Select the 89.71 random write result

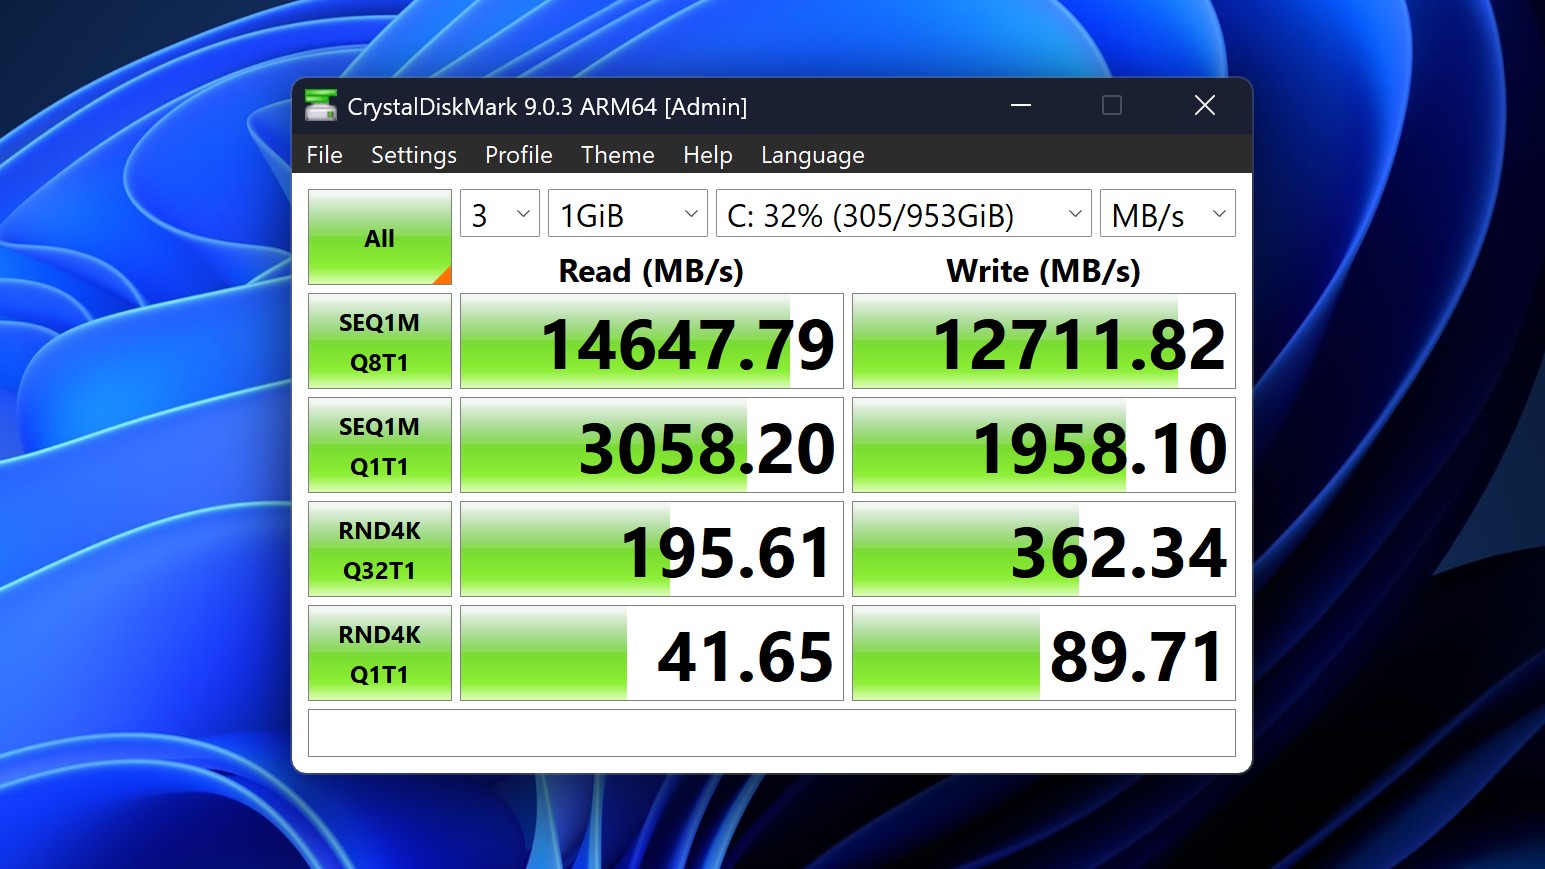pos(1044,653)
